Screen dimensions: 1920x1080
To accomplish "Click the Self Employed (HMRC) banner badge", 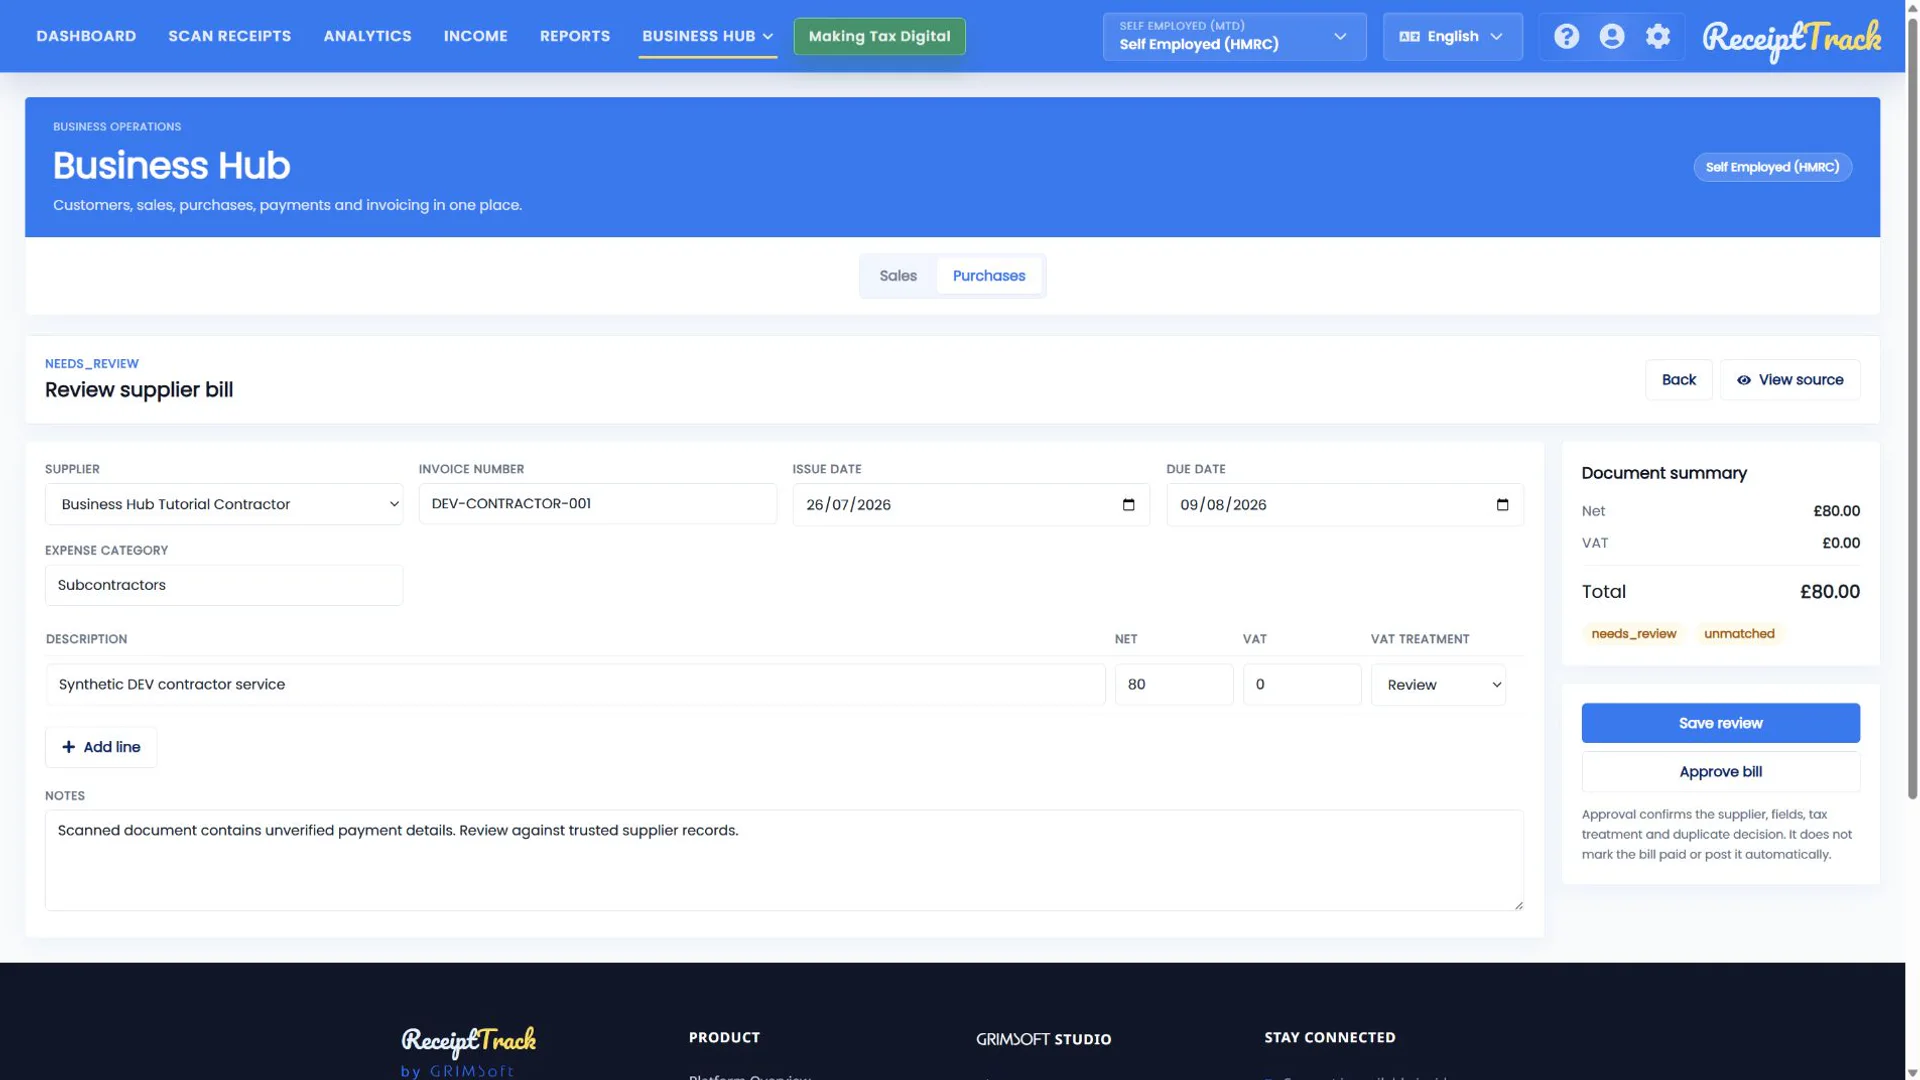I will pos(1772,167).
